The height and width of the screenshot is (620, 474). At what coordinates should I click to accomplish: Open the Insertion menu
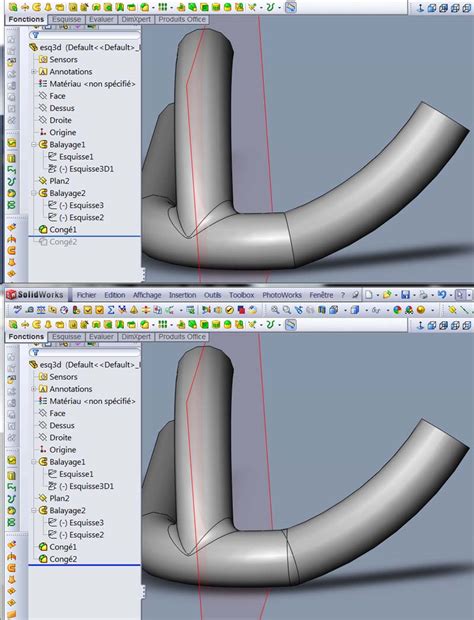point(182,295)
